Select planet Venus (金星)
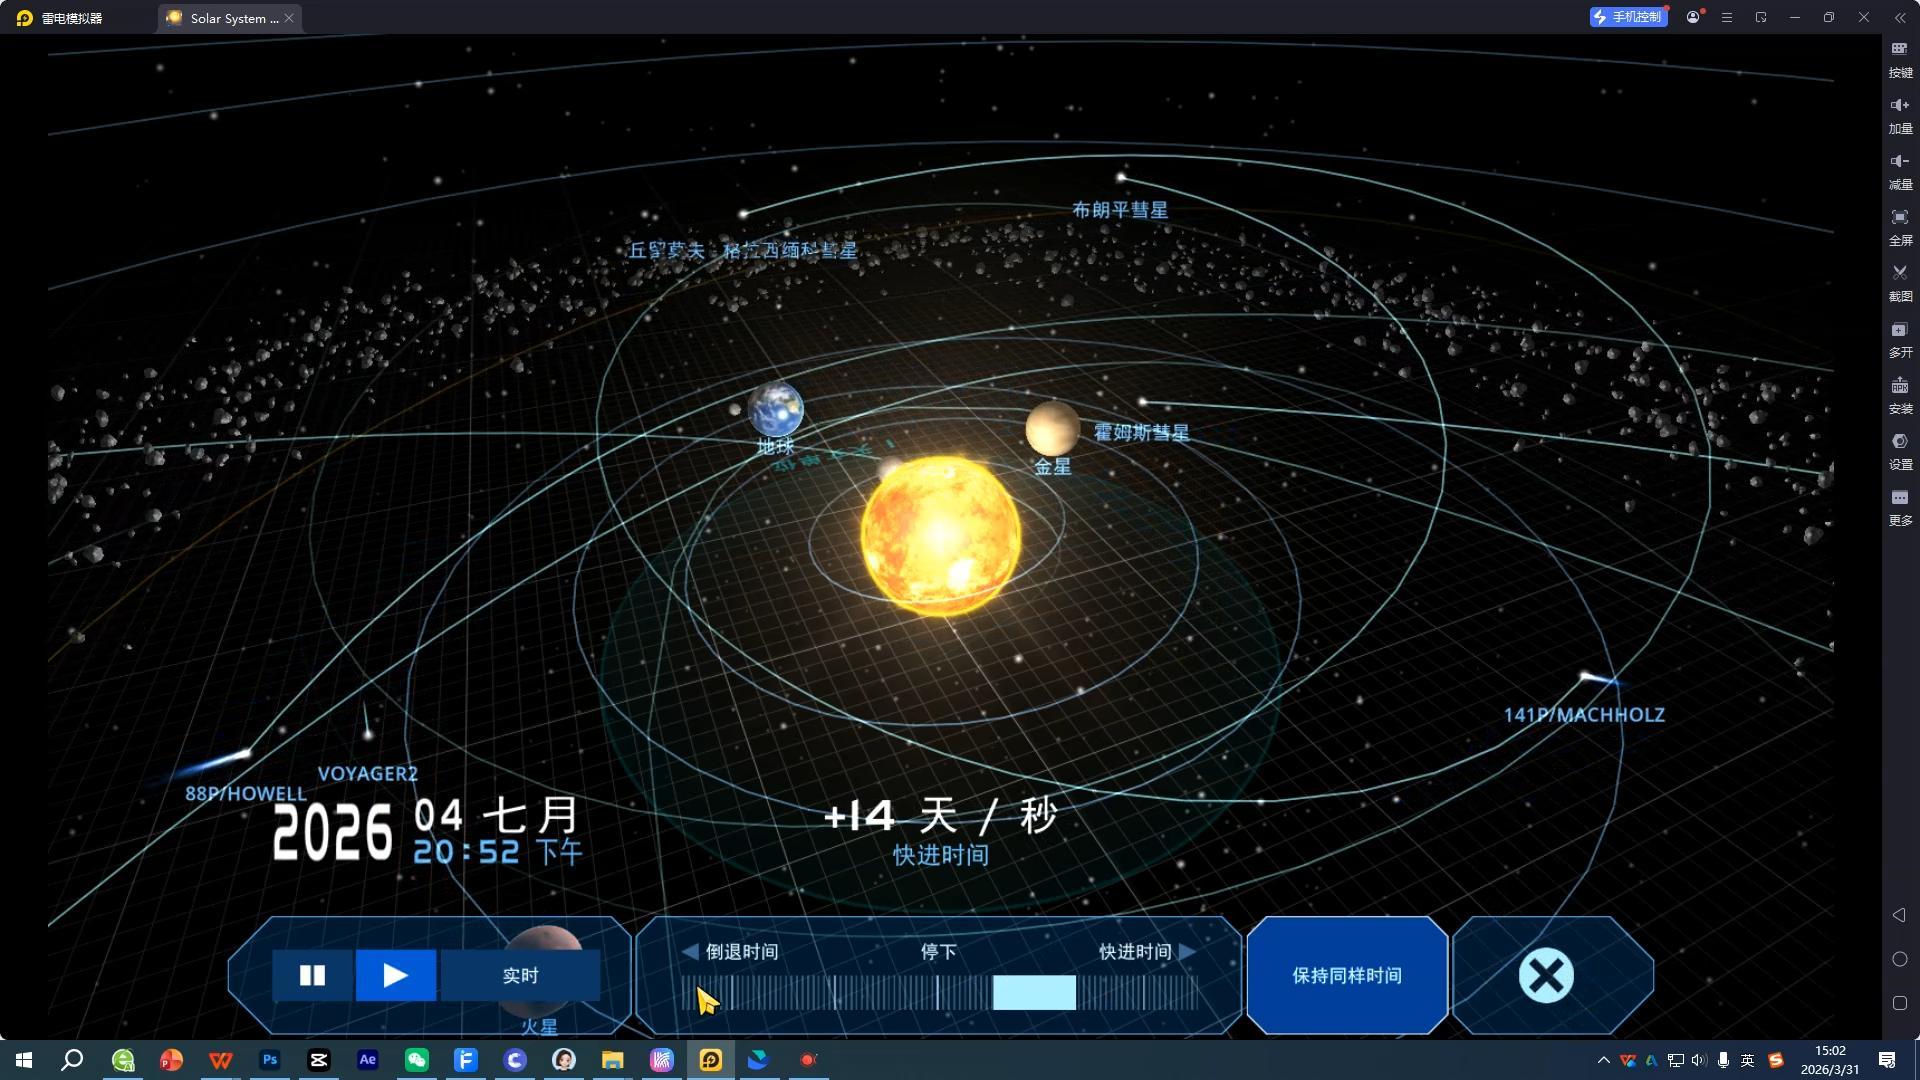 [1052, 428]
